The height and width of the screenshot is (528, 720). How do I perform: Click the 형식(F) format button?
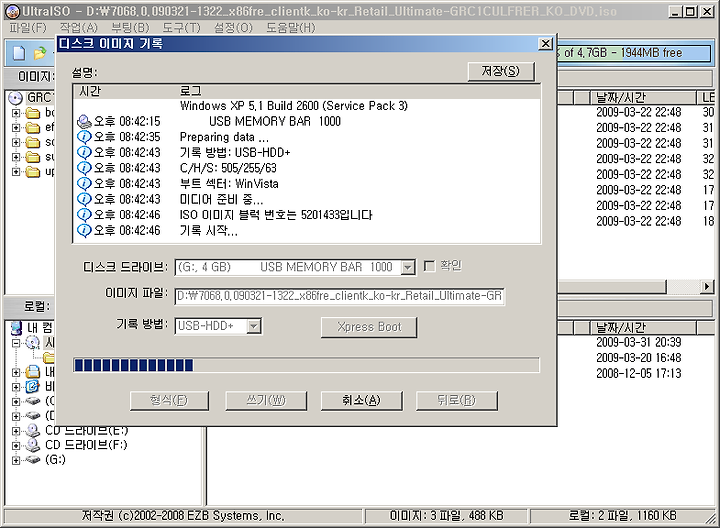click(x=169, y=400)
